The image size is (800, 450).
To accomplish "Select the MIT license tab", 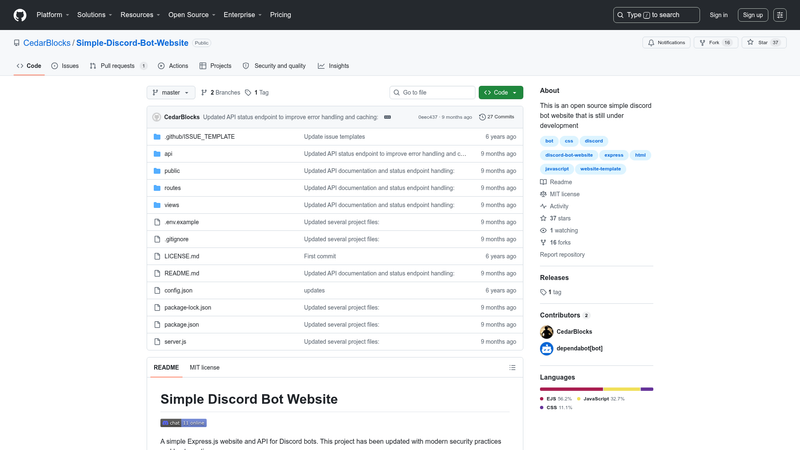I will click(x=205, y=367).
